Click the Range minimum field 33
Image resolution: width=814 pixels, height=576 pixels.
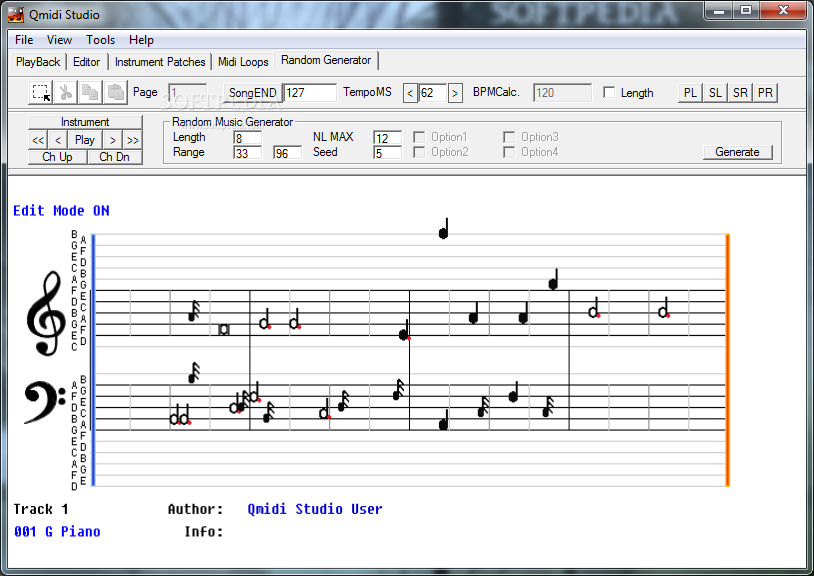click(x=247, y=153)
